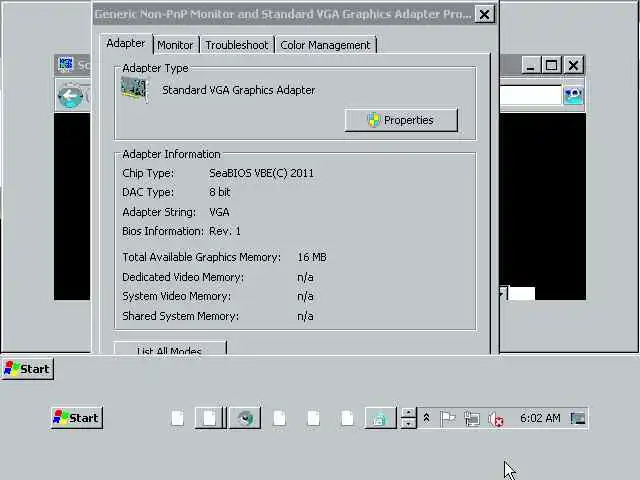Show hidden tray icons chevron
The image size is (640, 480).
426,418
